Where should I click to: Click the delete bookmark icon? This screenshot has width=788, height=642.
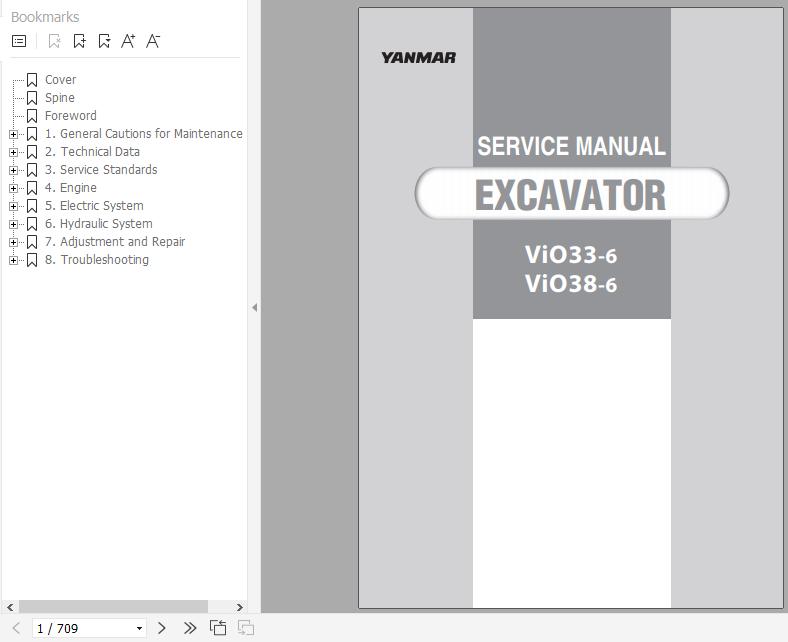(54, 41)
